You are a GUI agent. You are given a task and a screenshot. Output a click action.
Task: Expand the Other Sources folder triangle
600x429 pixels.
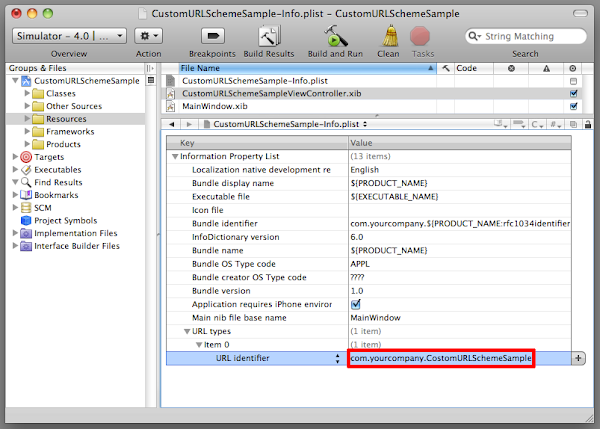[x=27, y=106]
